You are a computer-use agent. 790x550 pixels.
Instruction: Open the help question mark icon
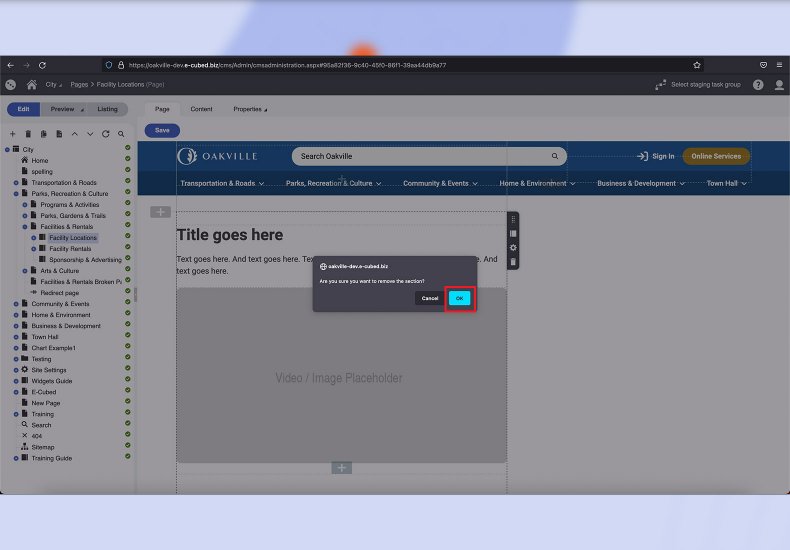tap(762, 85)
